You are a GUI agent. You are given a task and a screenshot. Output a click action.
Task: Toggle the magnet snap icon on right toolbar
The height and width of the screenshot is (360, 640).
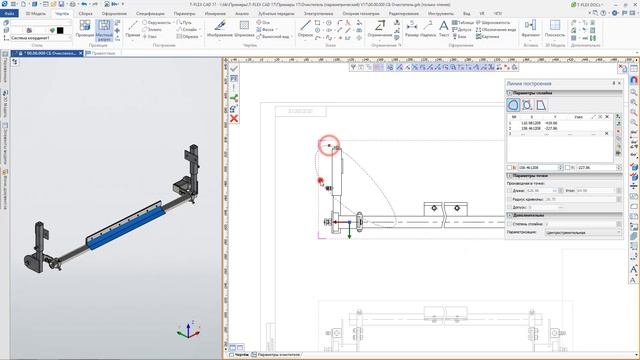634,80
